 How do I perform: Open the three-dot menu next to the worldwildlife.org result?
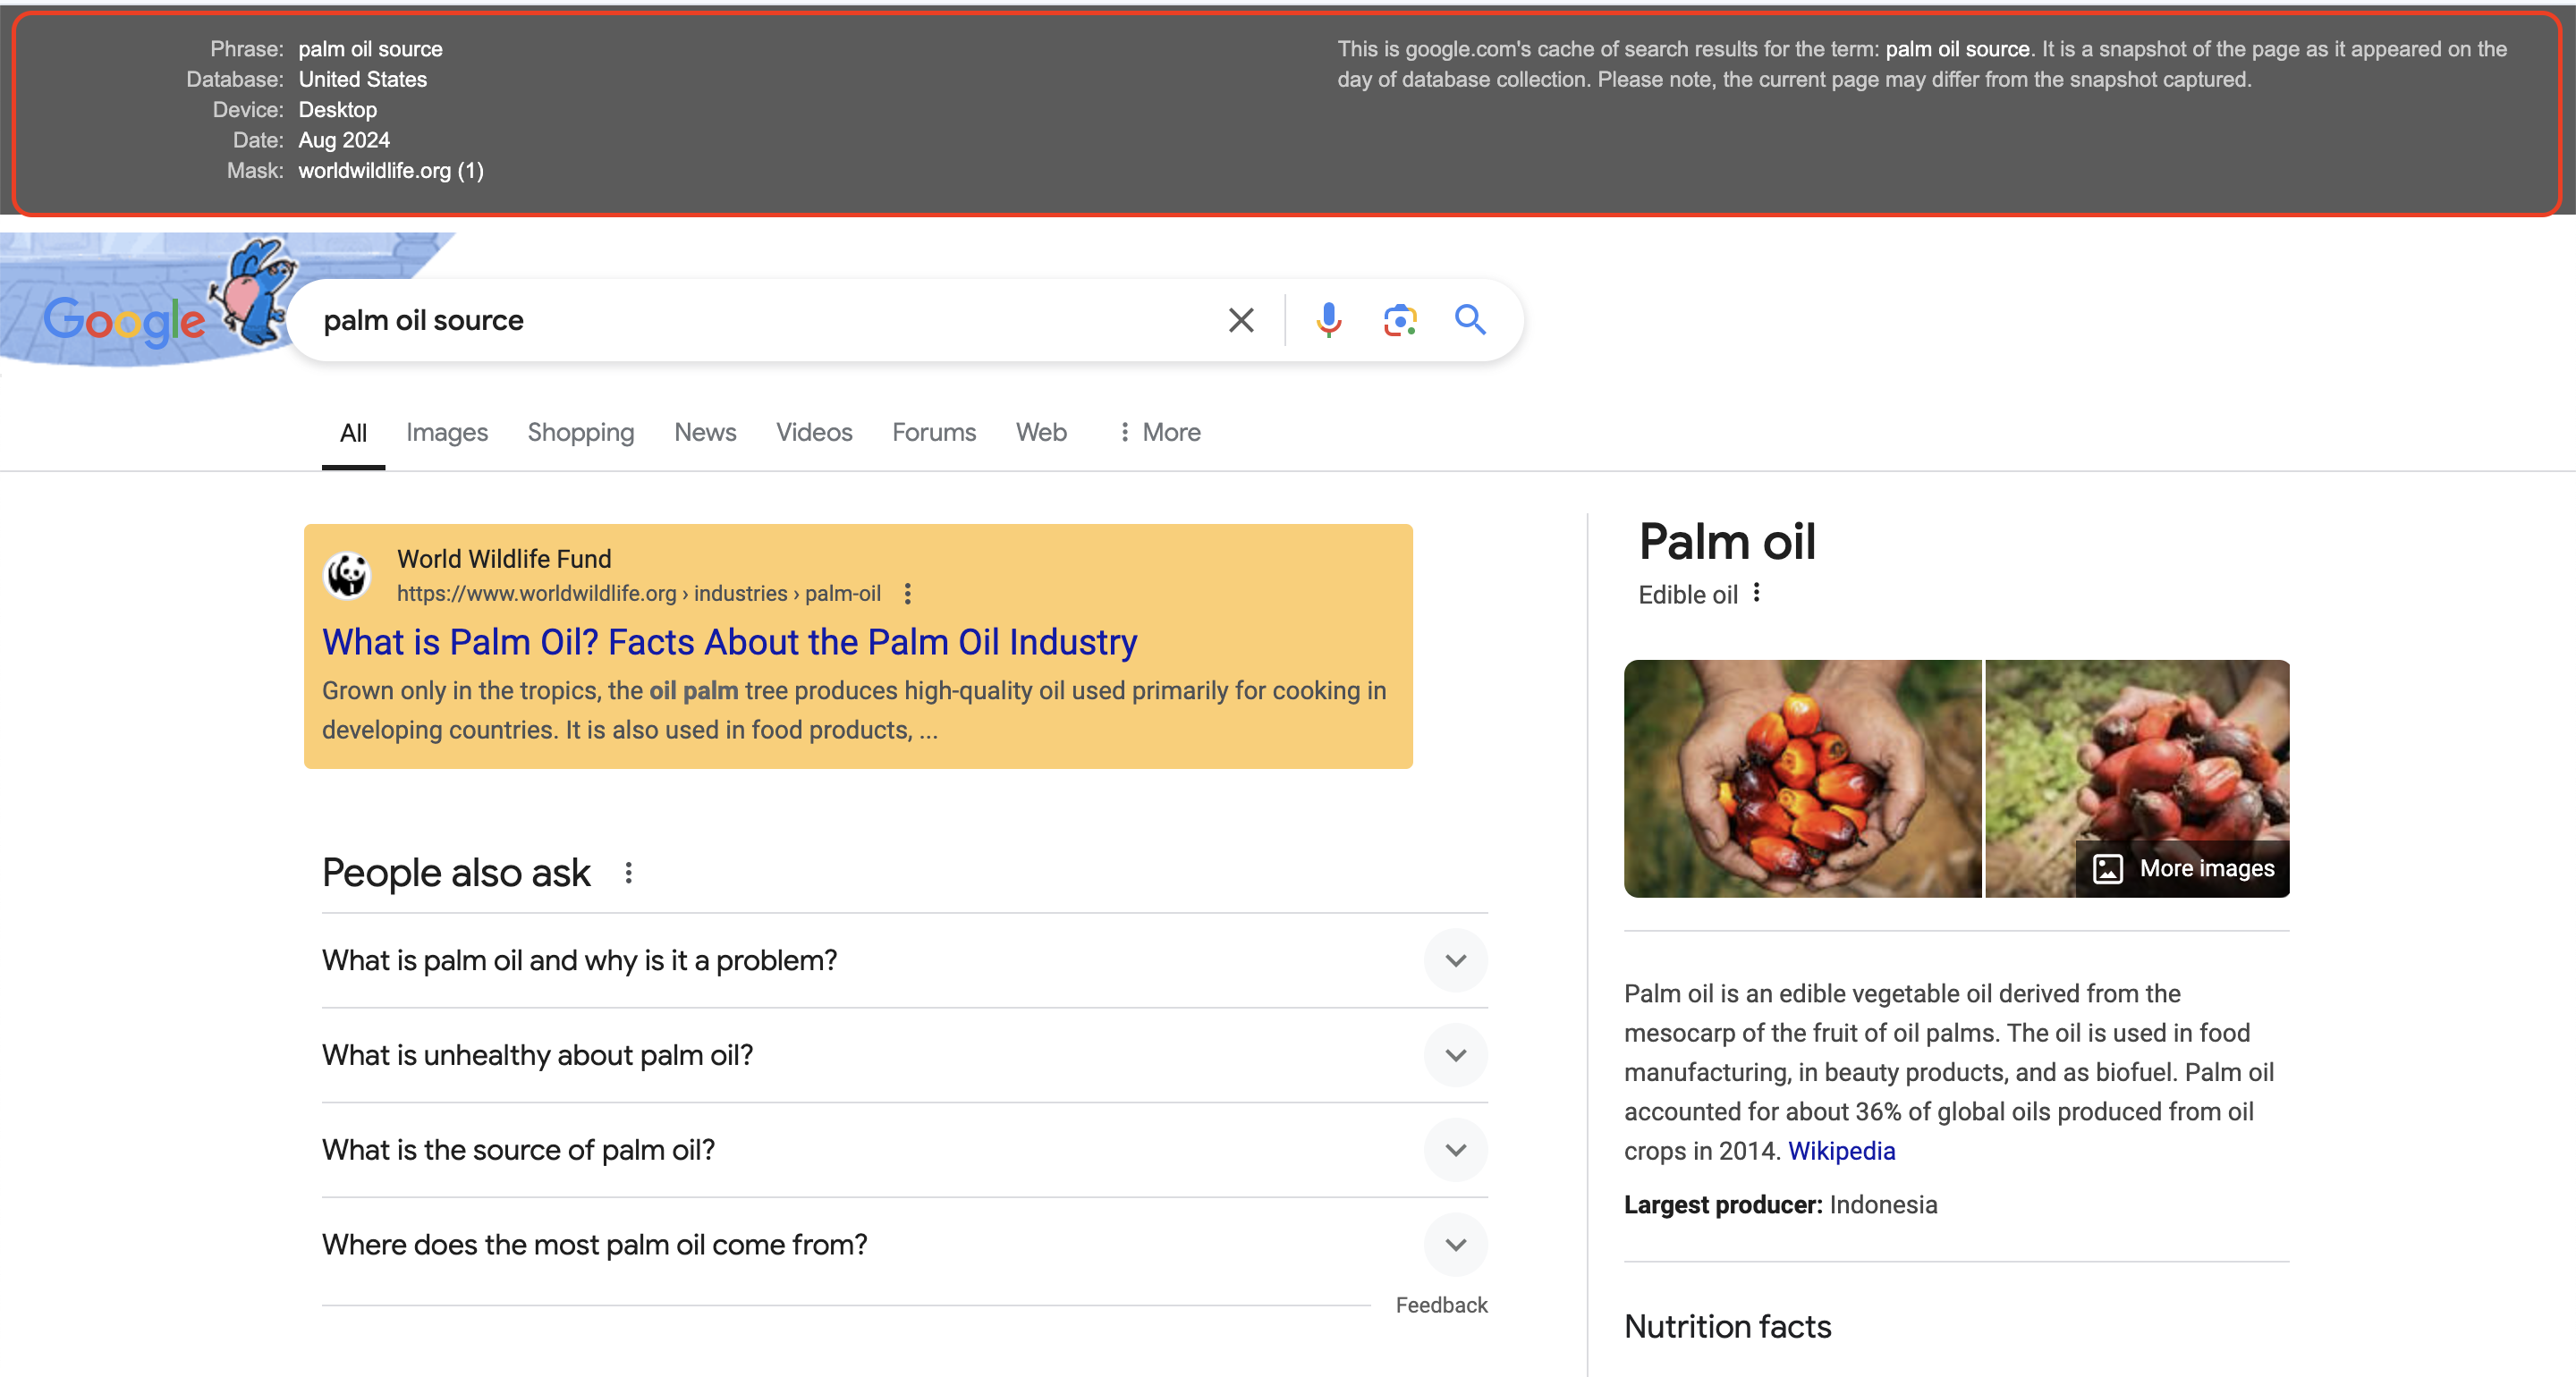(907, 593)
